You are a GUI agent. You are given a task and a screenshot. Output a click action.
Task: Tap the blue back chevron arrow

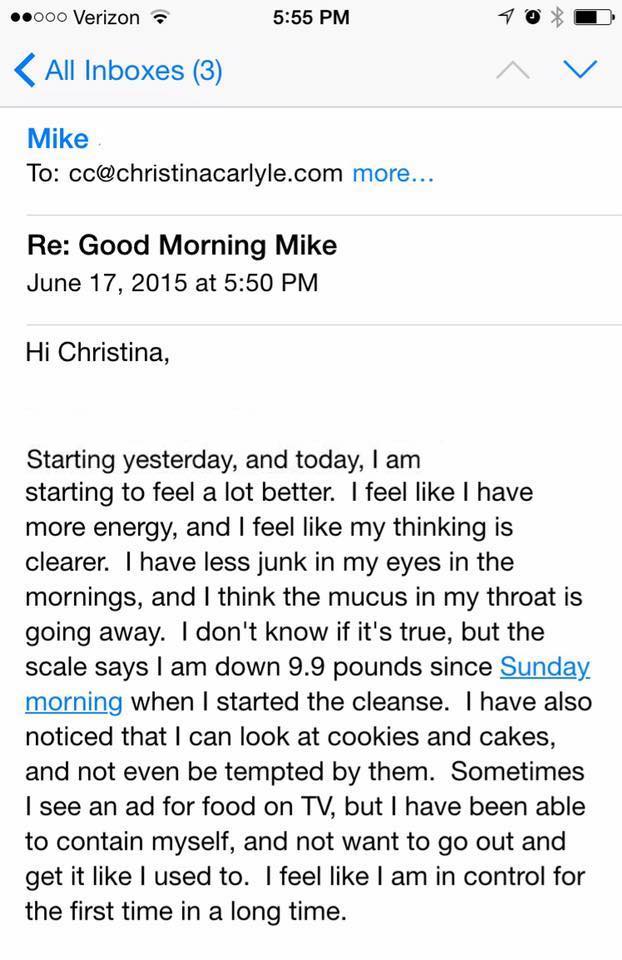24,70
